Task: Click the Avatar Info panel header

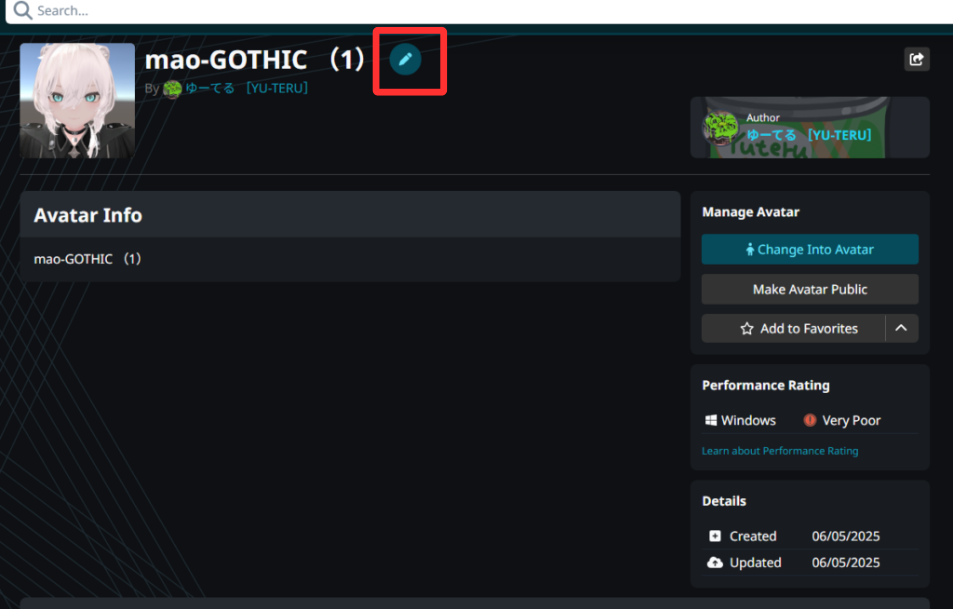Action: [x=350, y=215]
